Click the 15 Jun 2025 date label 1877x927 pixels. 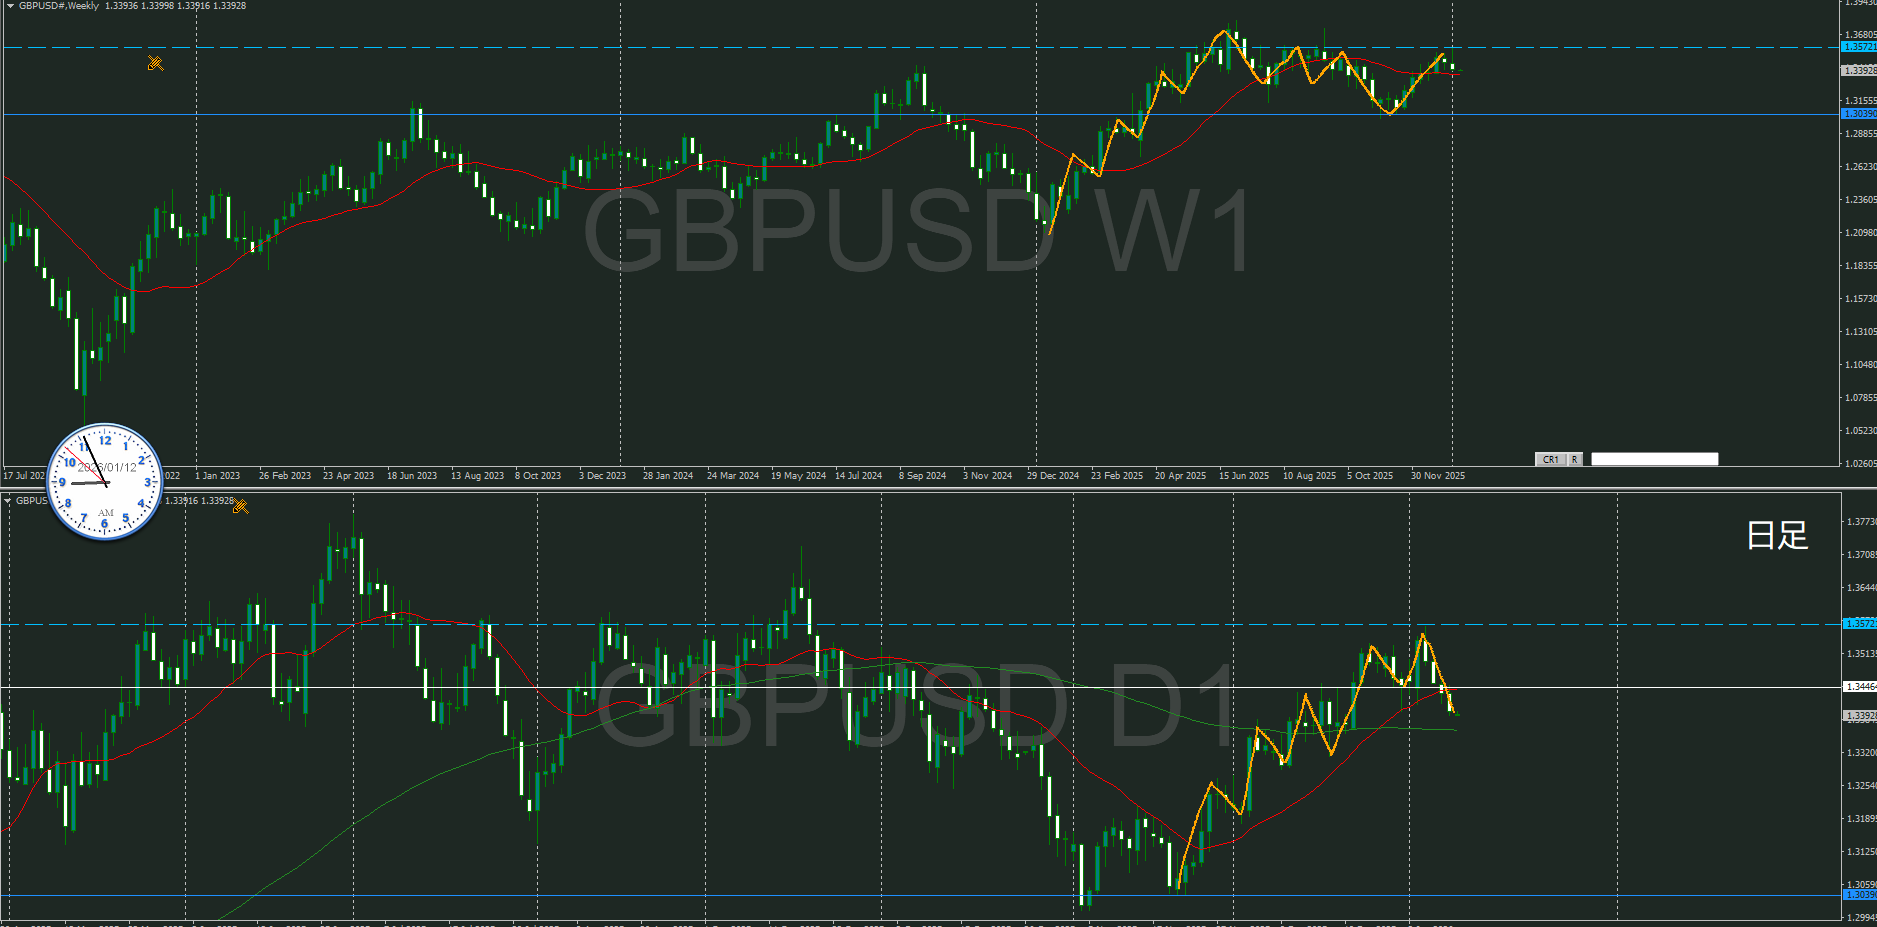[x=1244, y=476]
